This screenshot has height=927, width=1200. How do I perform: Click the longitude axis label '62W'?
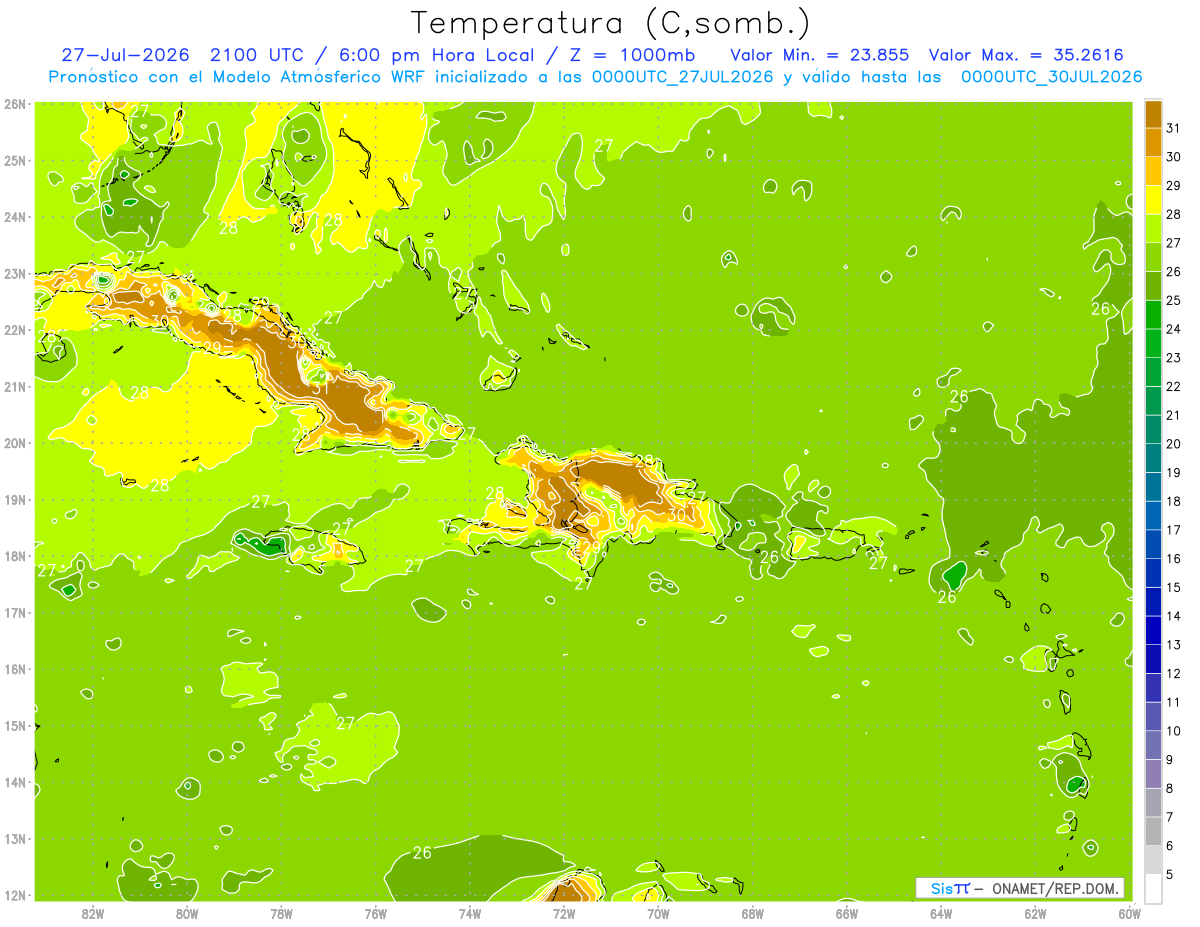[x=1035, y=912]
